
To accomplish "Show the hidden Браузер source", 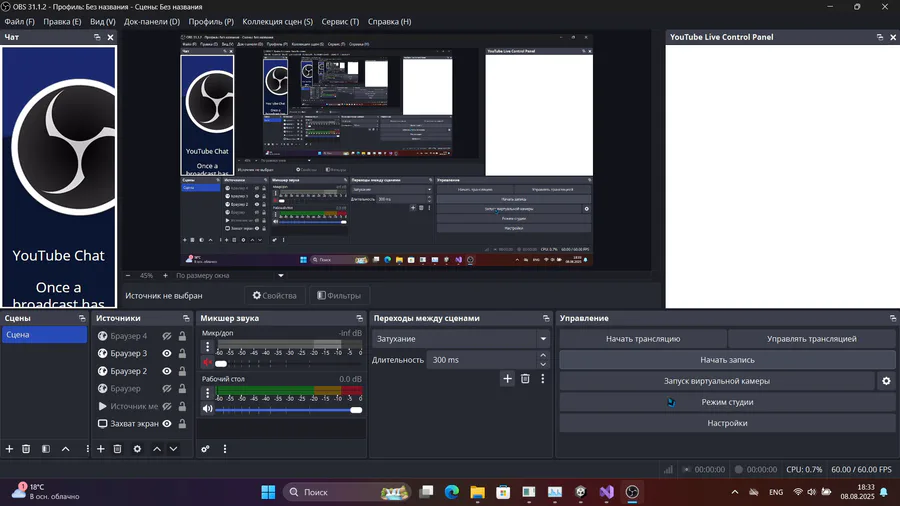I will click(166, 388).
